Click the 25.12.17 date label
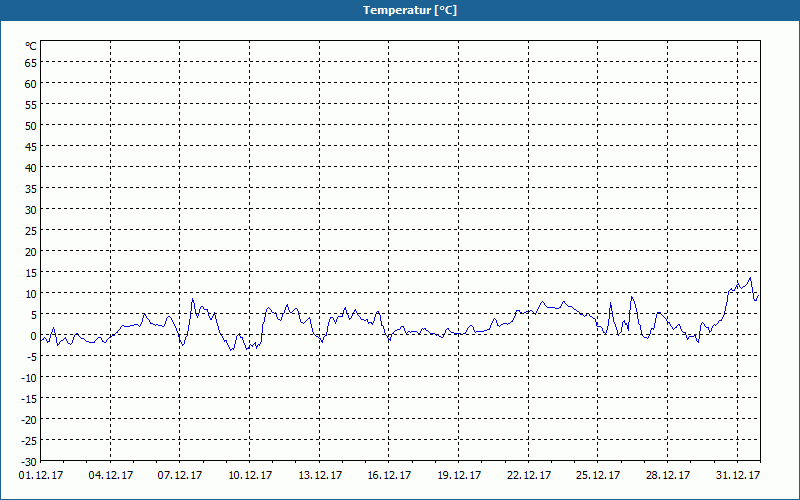The height and width of the screenshot is (500, 800). pyautogui.click(x=598, y=475)
